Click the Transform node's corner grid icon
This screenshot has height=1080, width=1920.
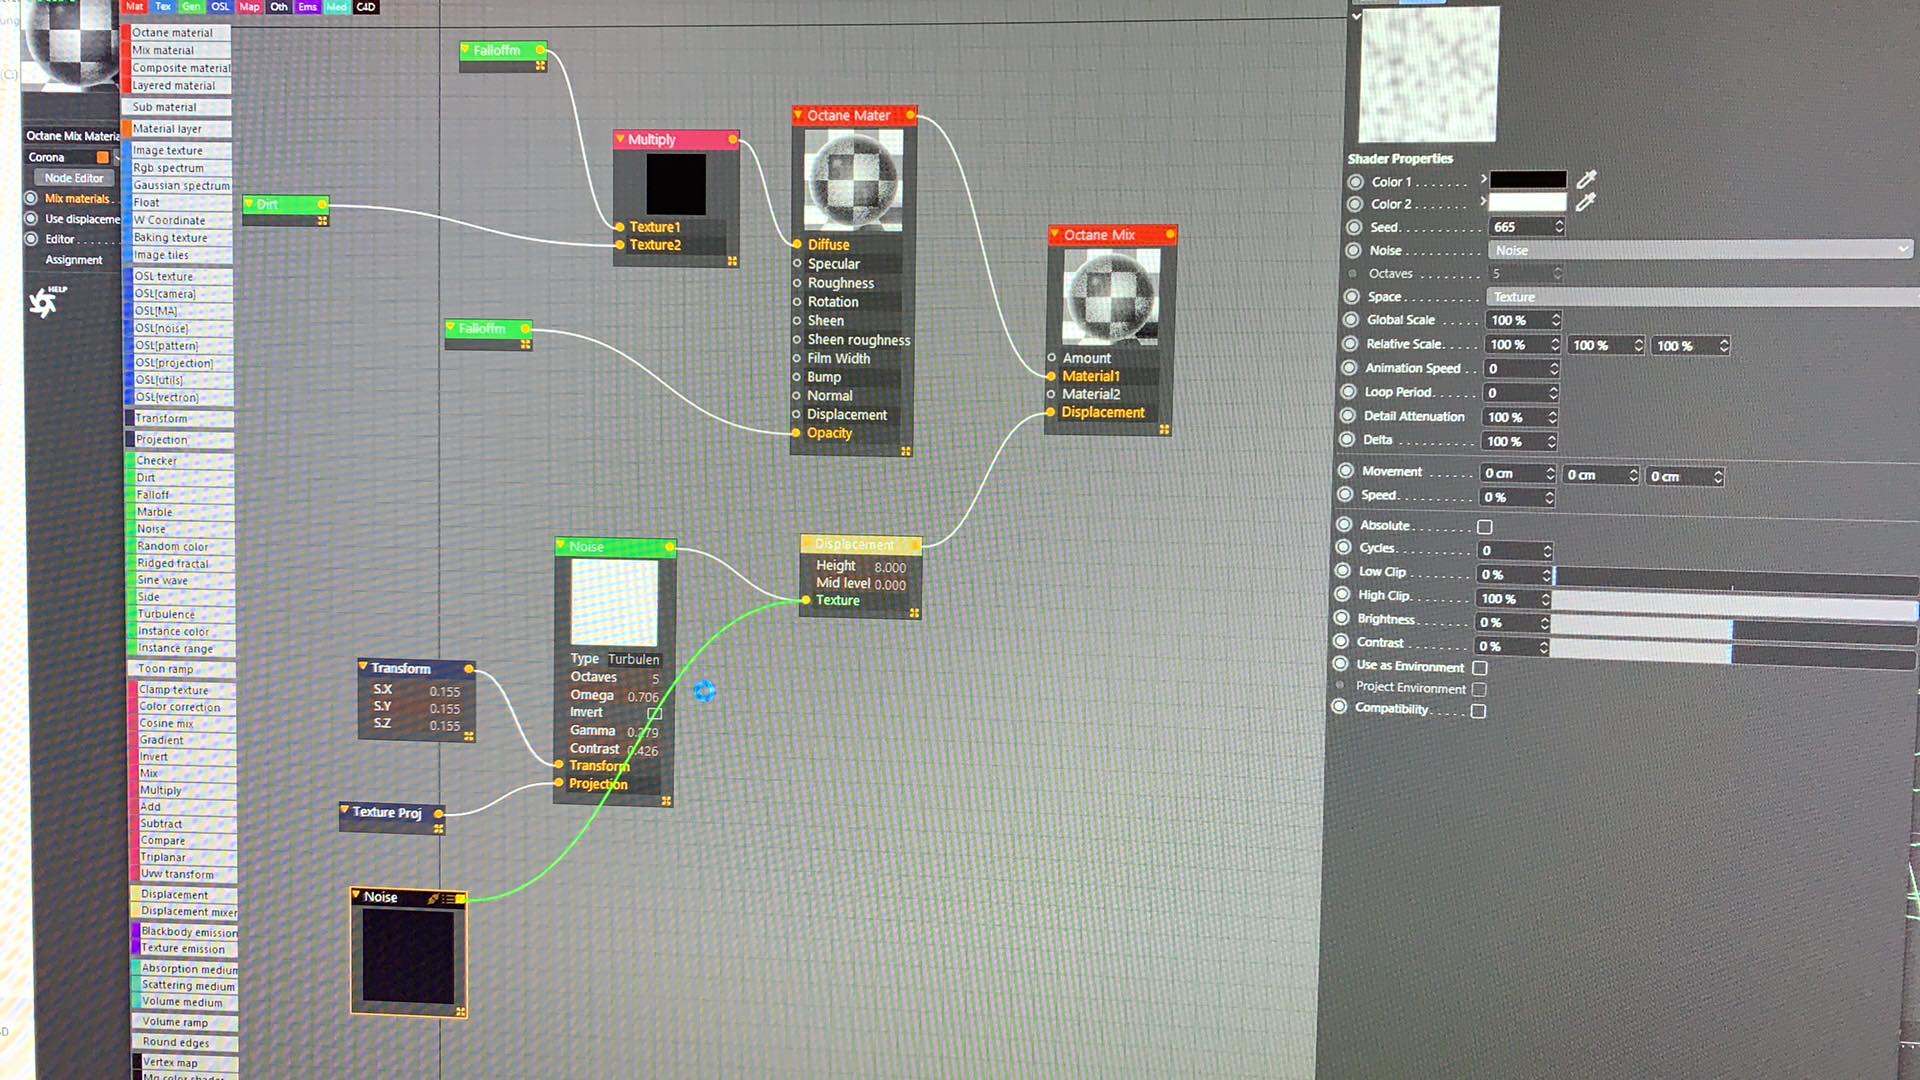tap(468, 736)
